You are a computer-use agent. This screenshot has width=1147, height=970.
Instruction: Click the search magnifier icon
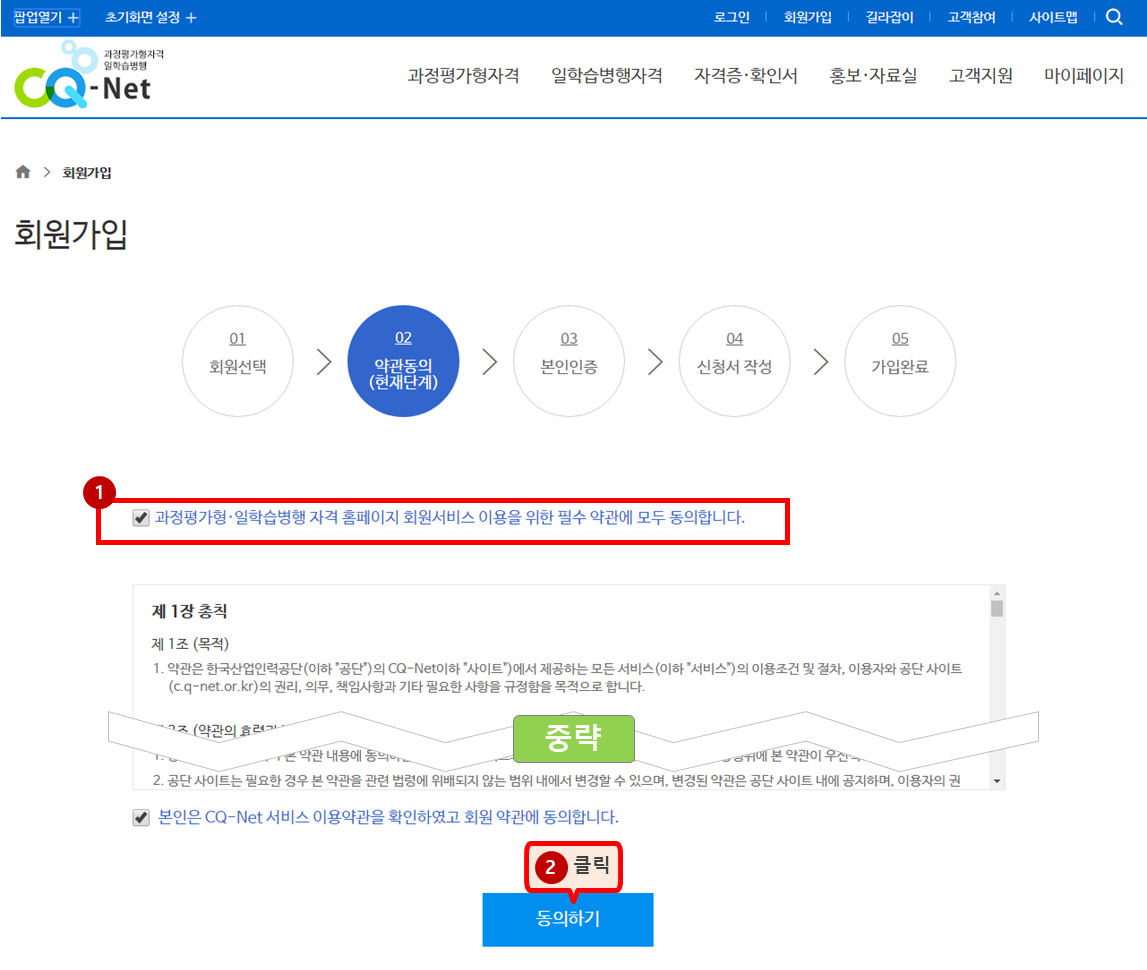click(x=1114, y=17)
